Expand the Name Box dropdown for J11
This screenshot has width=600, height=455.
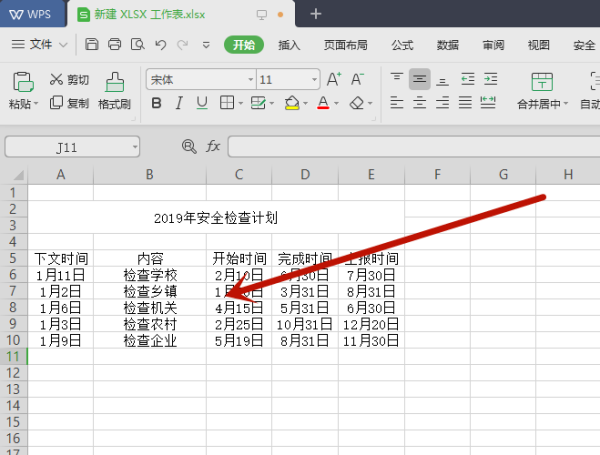click(135, 147)
